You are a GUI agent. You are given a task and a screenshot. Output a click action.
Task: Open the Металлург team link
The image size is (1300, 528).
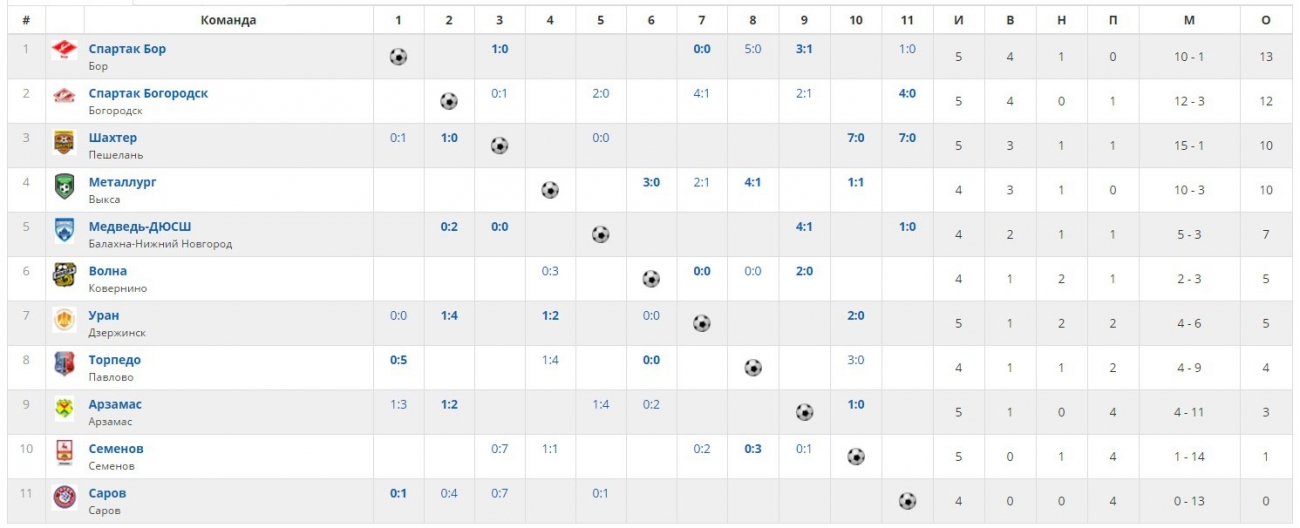122,182
